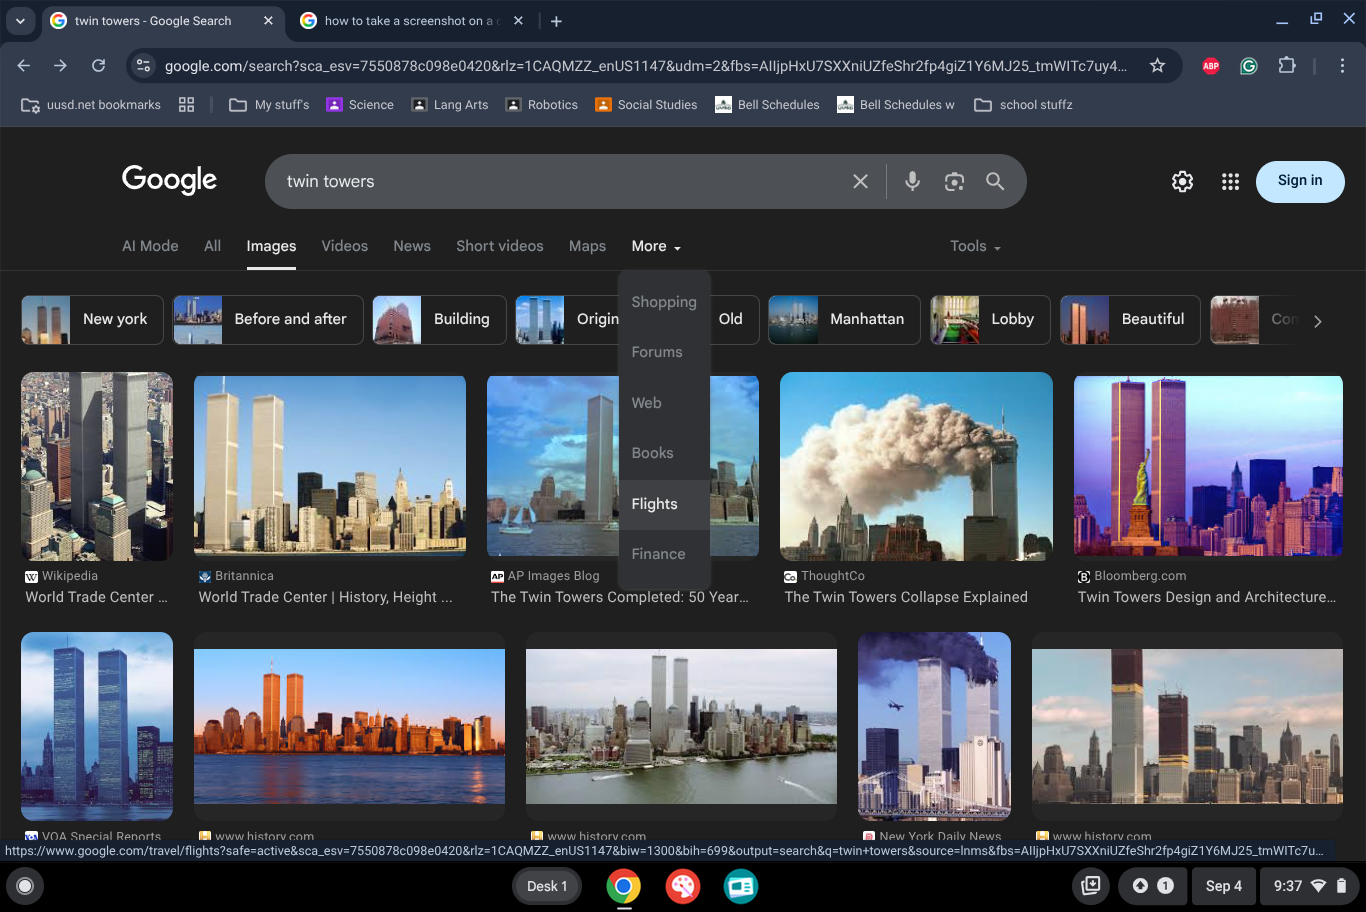Filter results by Before and after
The image size is (1366, 912).
pos(268,320)
